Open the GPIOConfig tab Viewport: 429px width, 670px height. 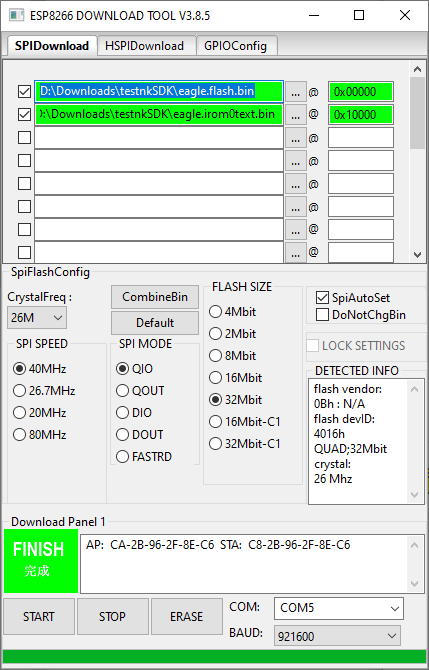[236, 46]
